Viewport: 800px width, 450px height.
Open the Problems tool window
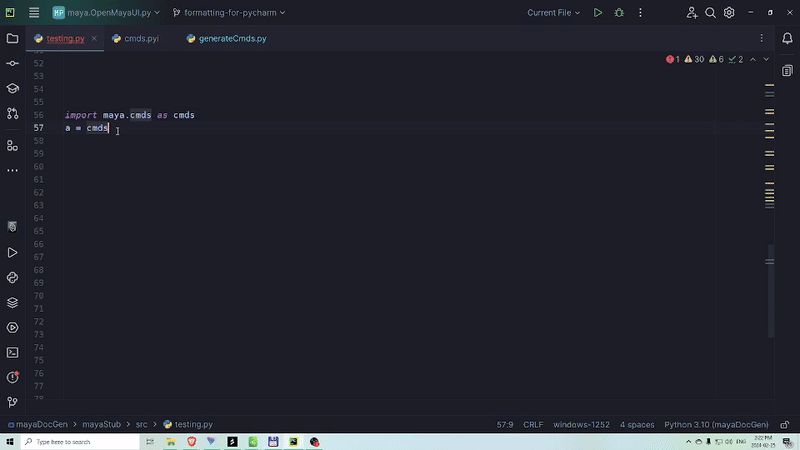(12, 377)
